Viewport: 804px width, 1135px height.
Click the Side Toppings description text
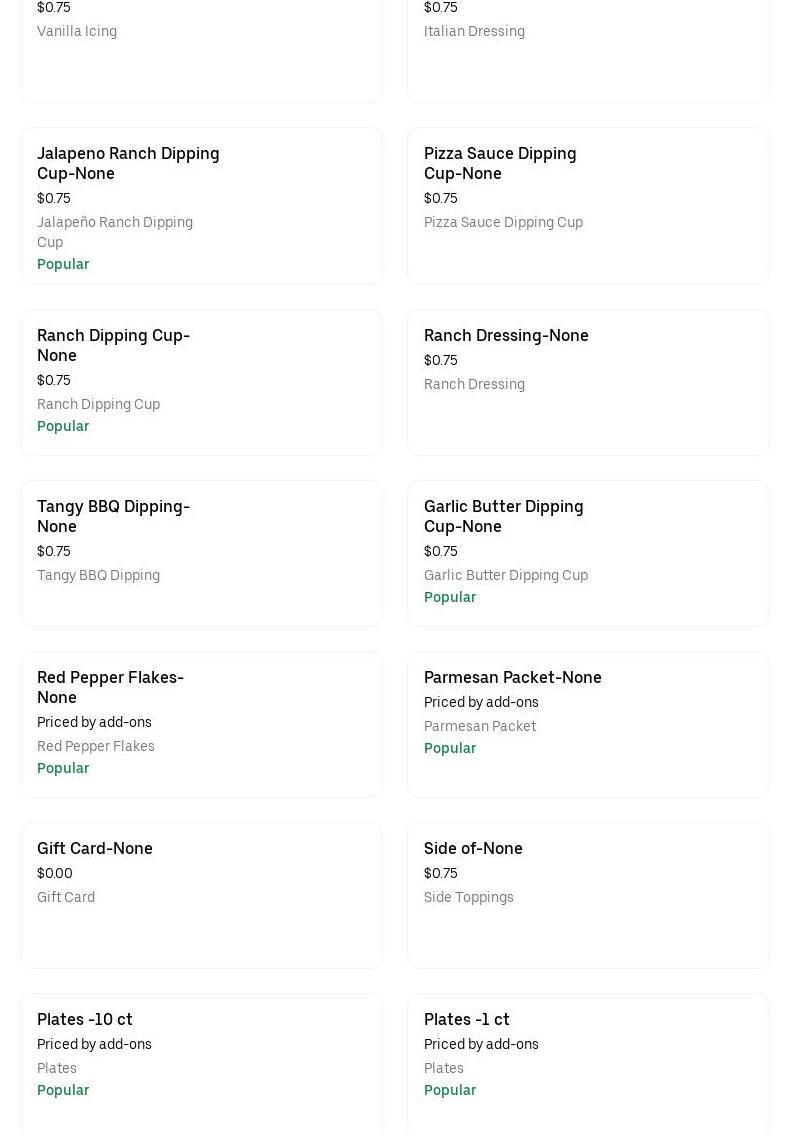[468, 897]
